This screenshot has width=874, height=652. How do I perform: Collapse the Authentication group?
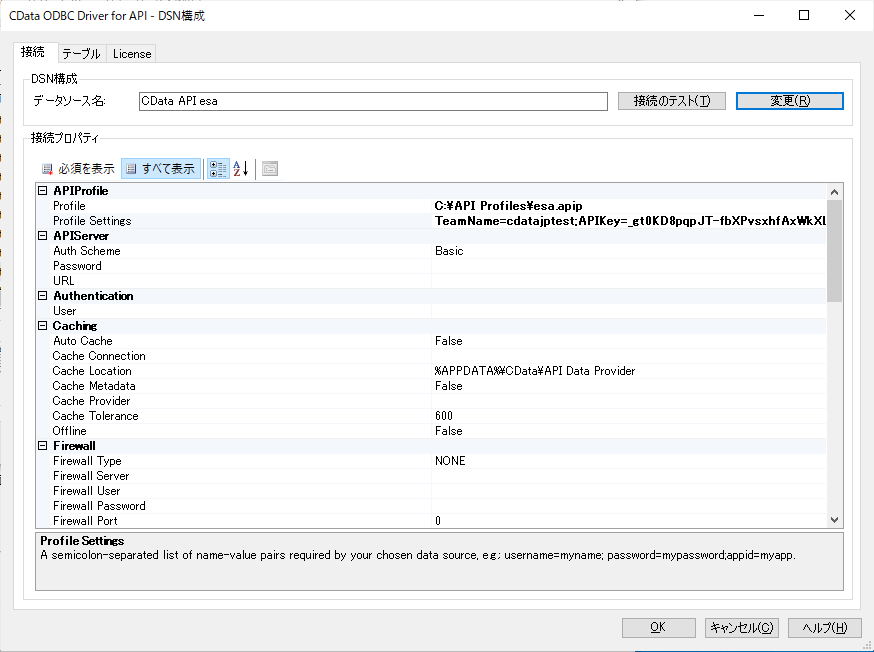[x=43, y=296]
